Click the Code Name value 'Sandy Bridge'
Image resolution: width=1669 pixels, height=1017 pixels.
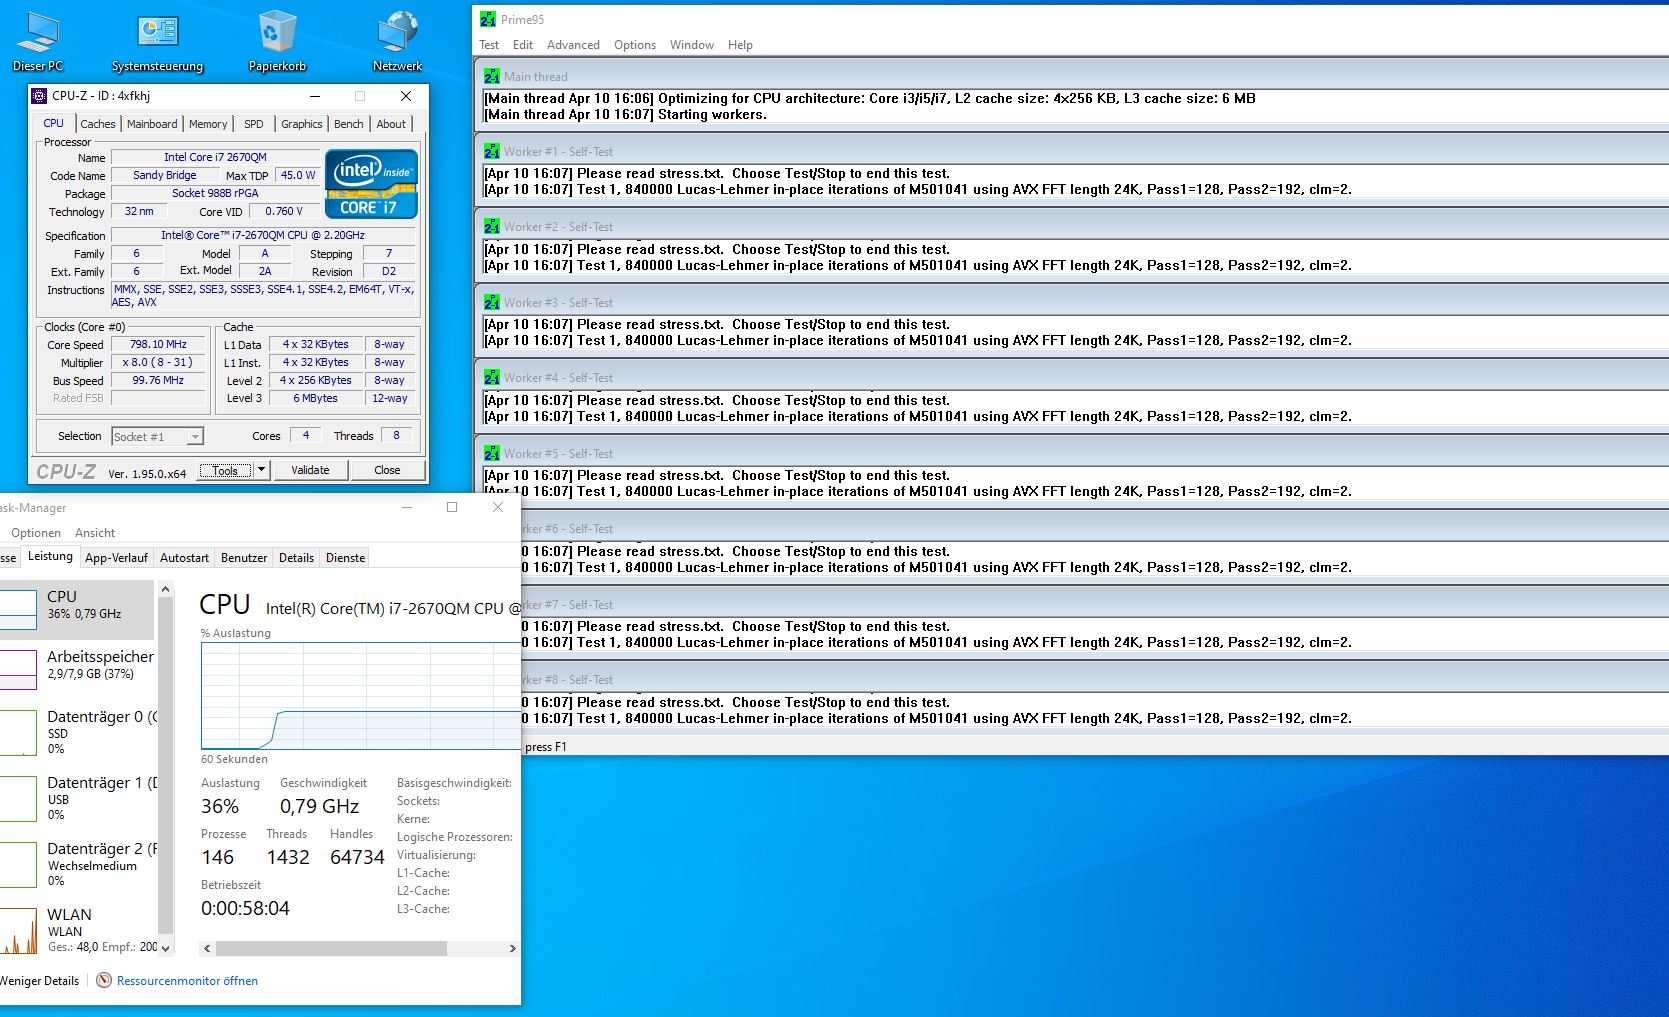[165, 175]
